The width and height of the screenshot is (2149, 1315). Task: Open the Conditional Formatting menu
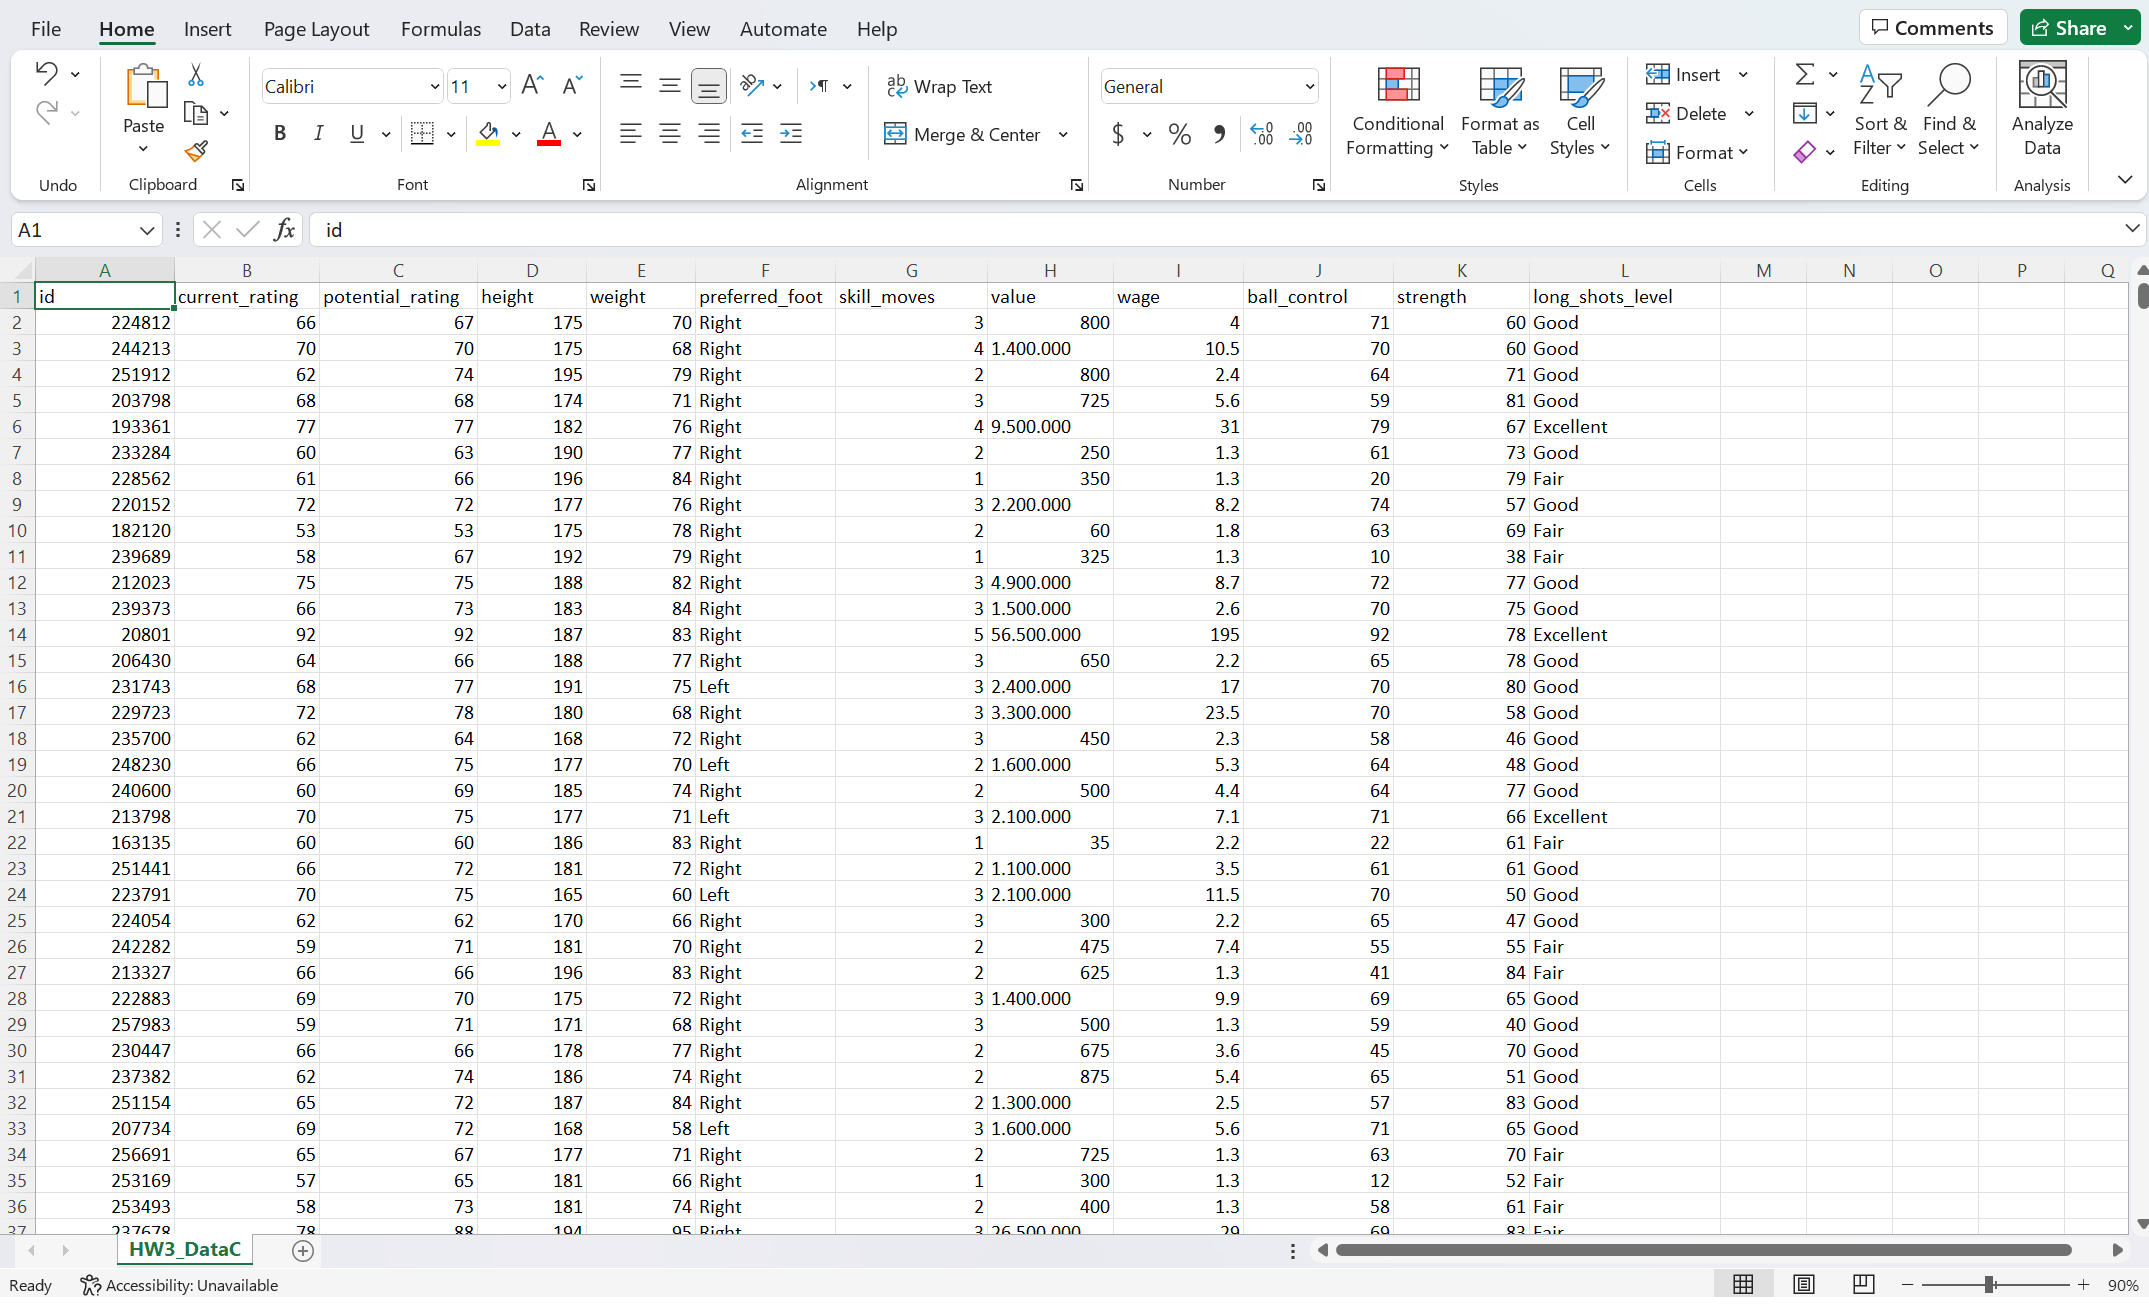coord(1397,110)
